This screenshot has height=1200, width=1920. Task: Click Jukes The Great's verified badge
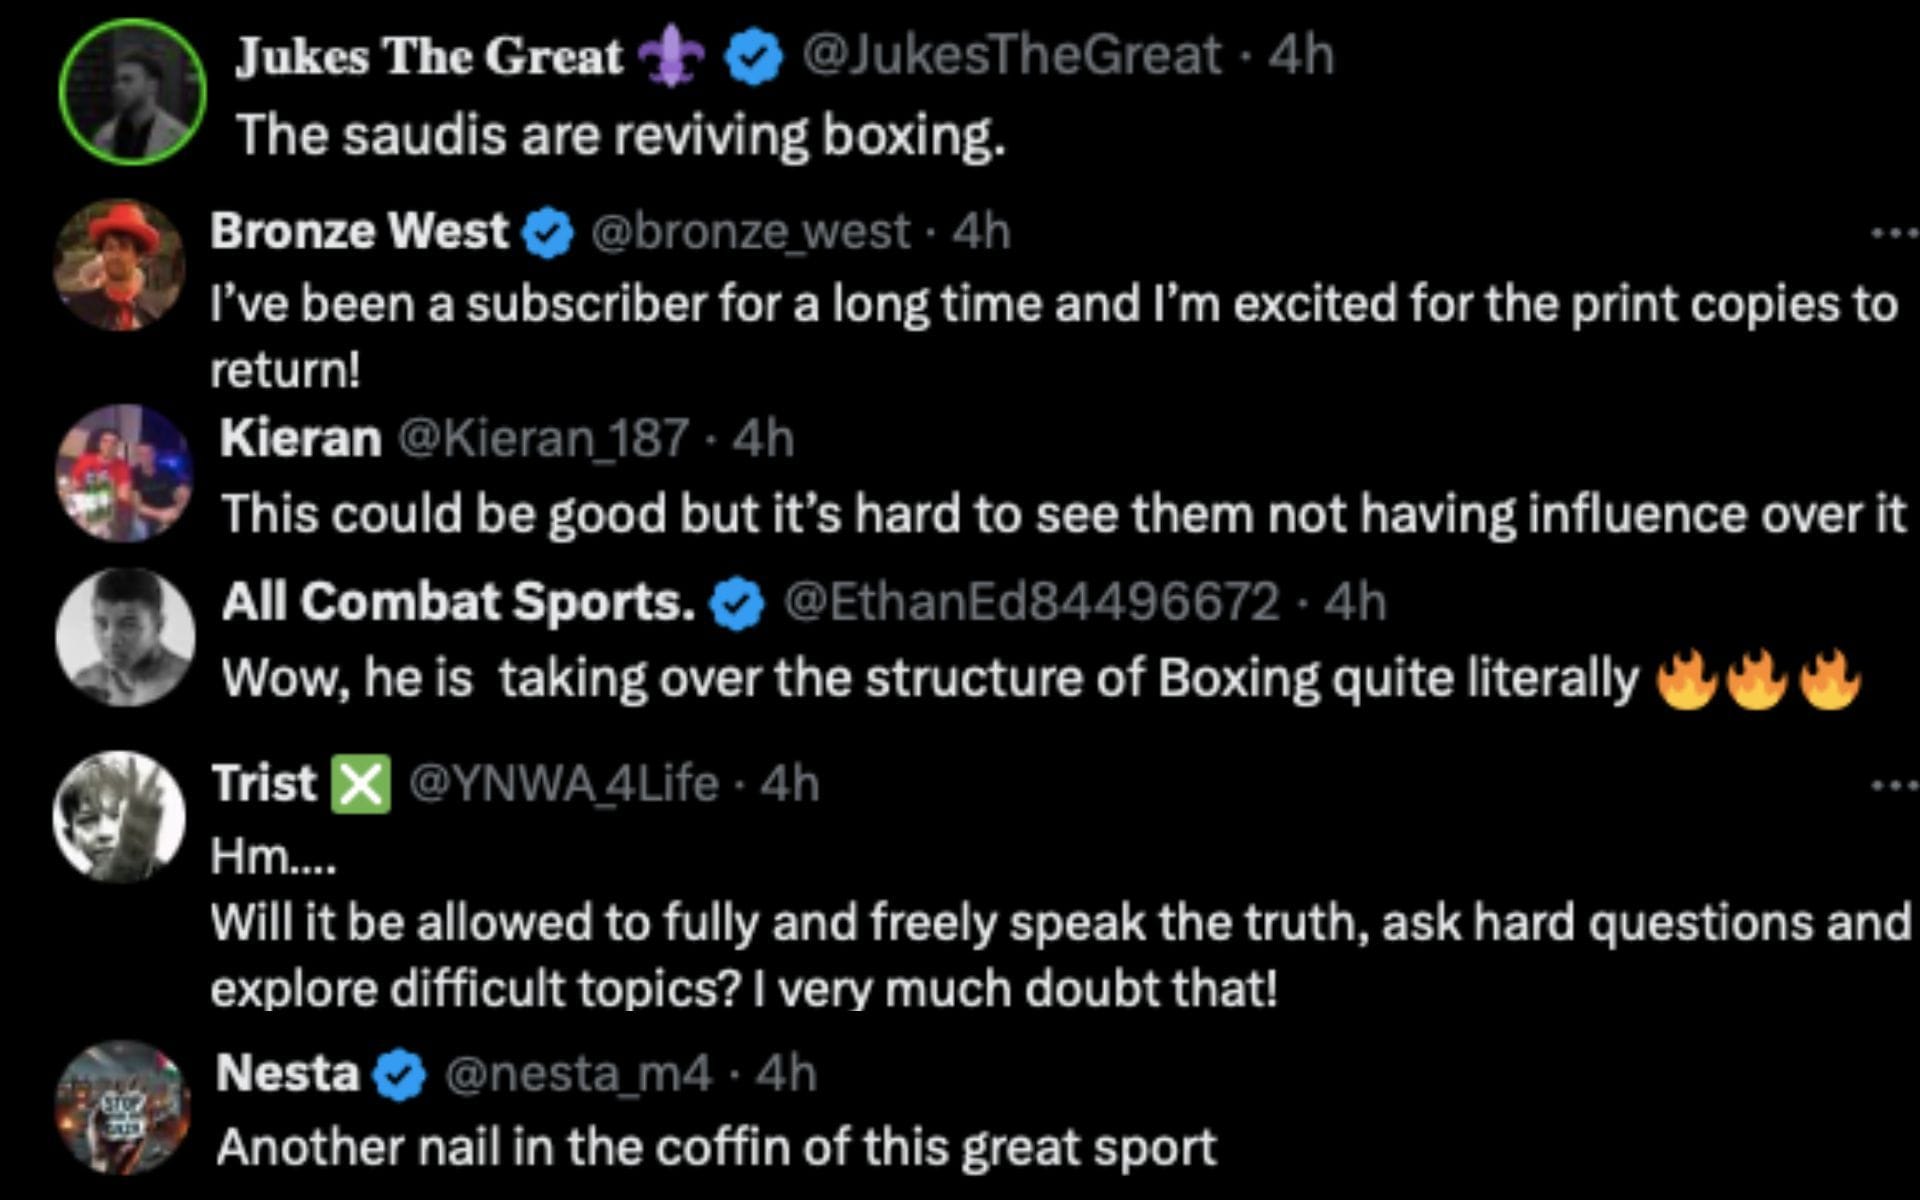(752, 57)
